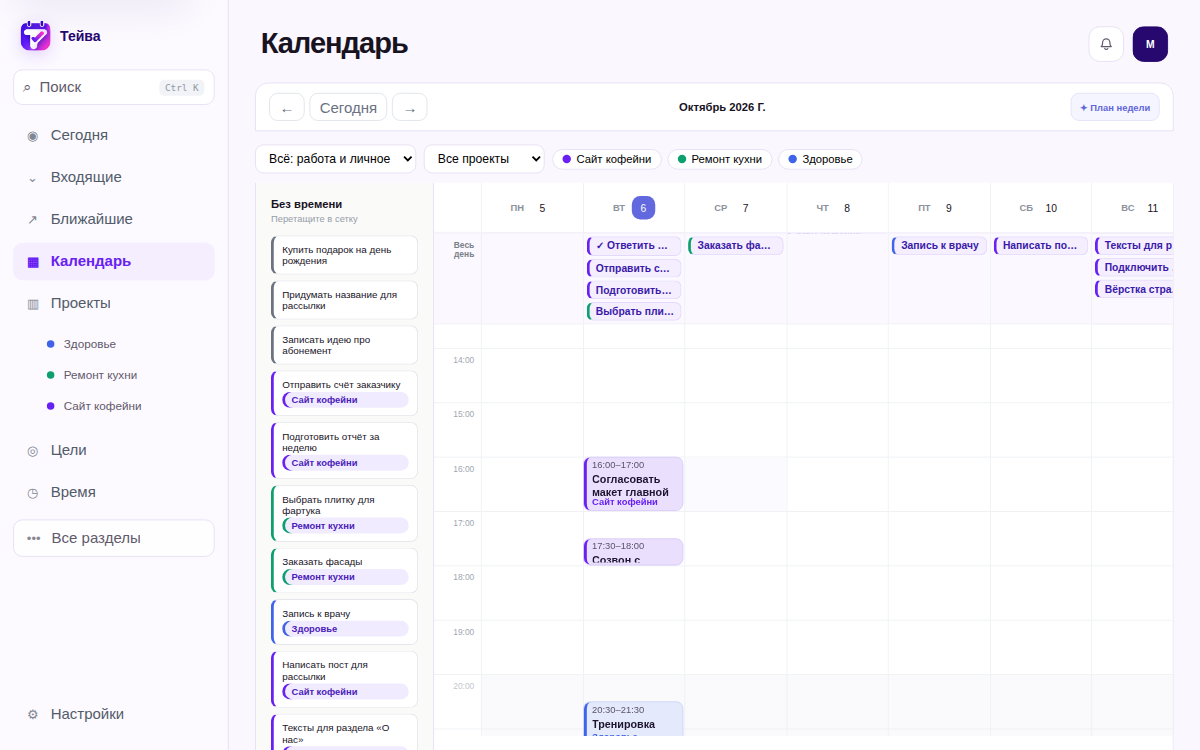Click the Сегодня sidebar icon
This screenshot has width=1200, height=750.
33,136
